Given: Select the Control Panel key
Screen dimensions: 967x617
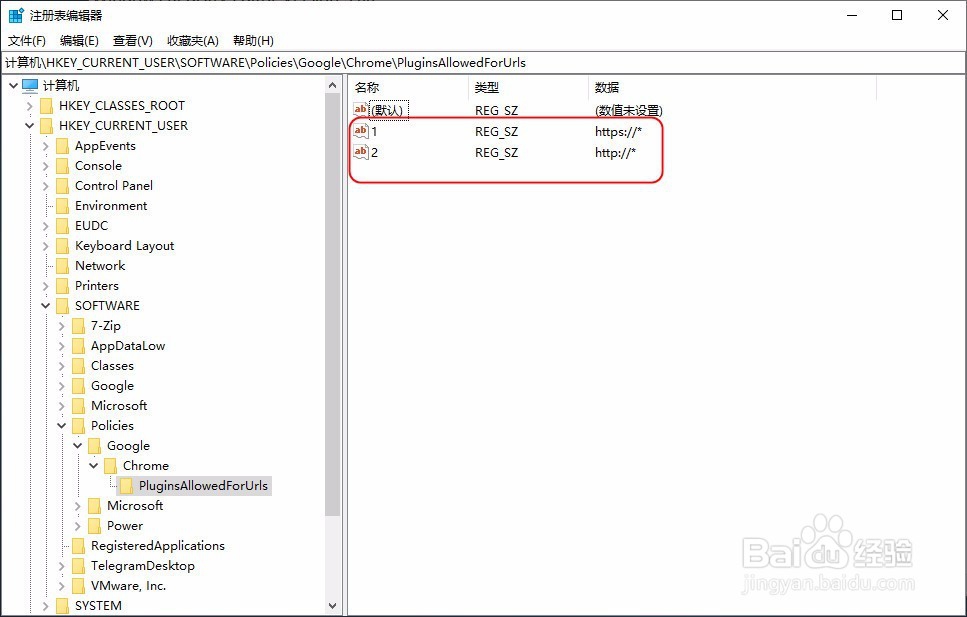Looking at the screenshot, I should [x=113, y=186].
